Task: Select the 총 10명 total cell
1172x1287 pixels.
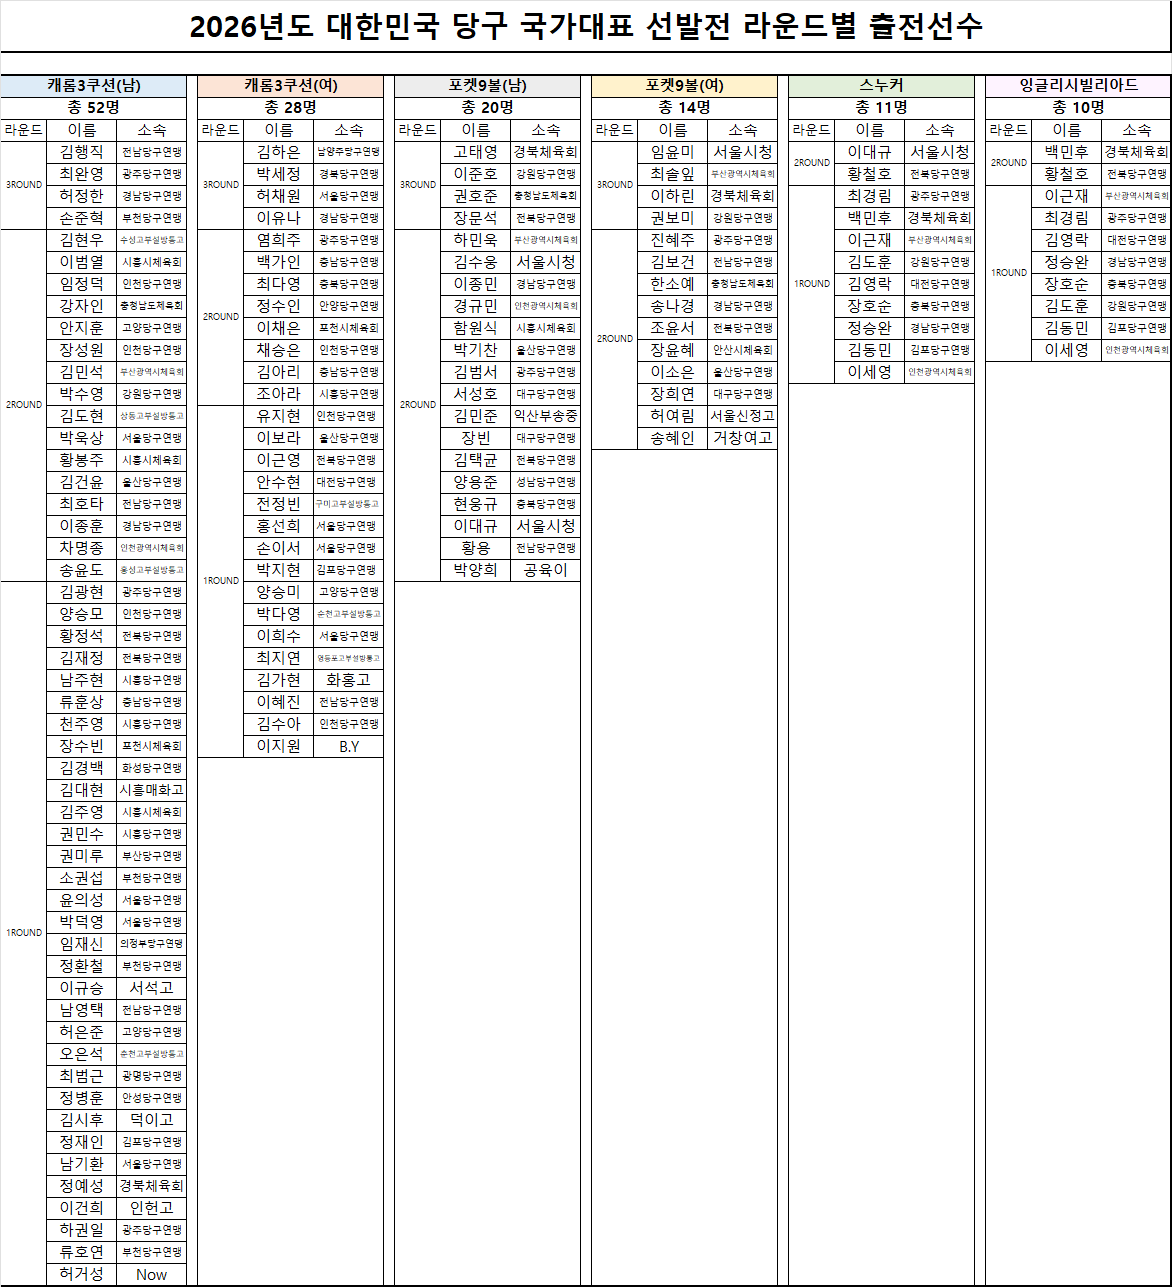Action: click(1078, 108)
